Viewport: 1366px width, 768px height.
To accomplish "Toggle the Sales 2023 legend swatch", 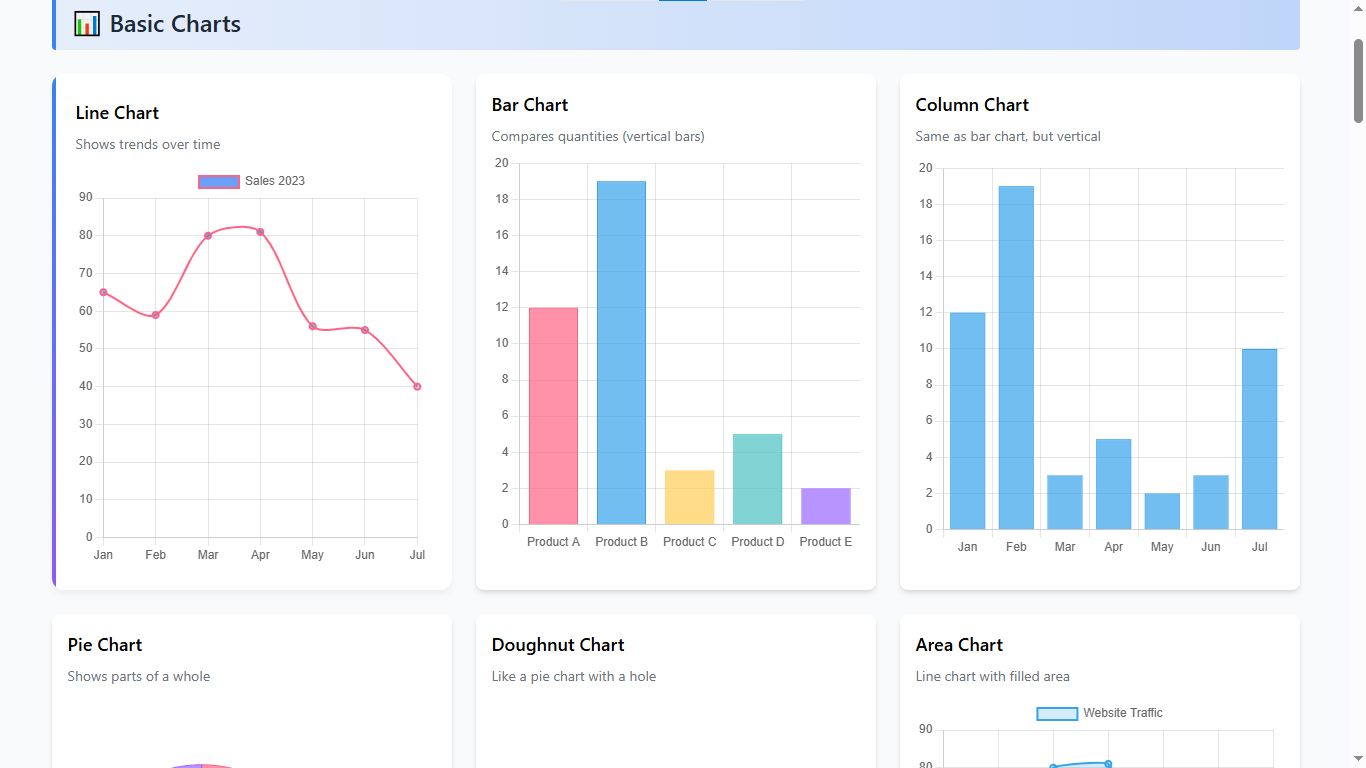I will (219, 181).
